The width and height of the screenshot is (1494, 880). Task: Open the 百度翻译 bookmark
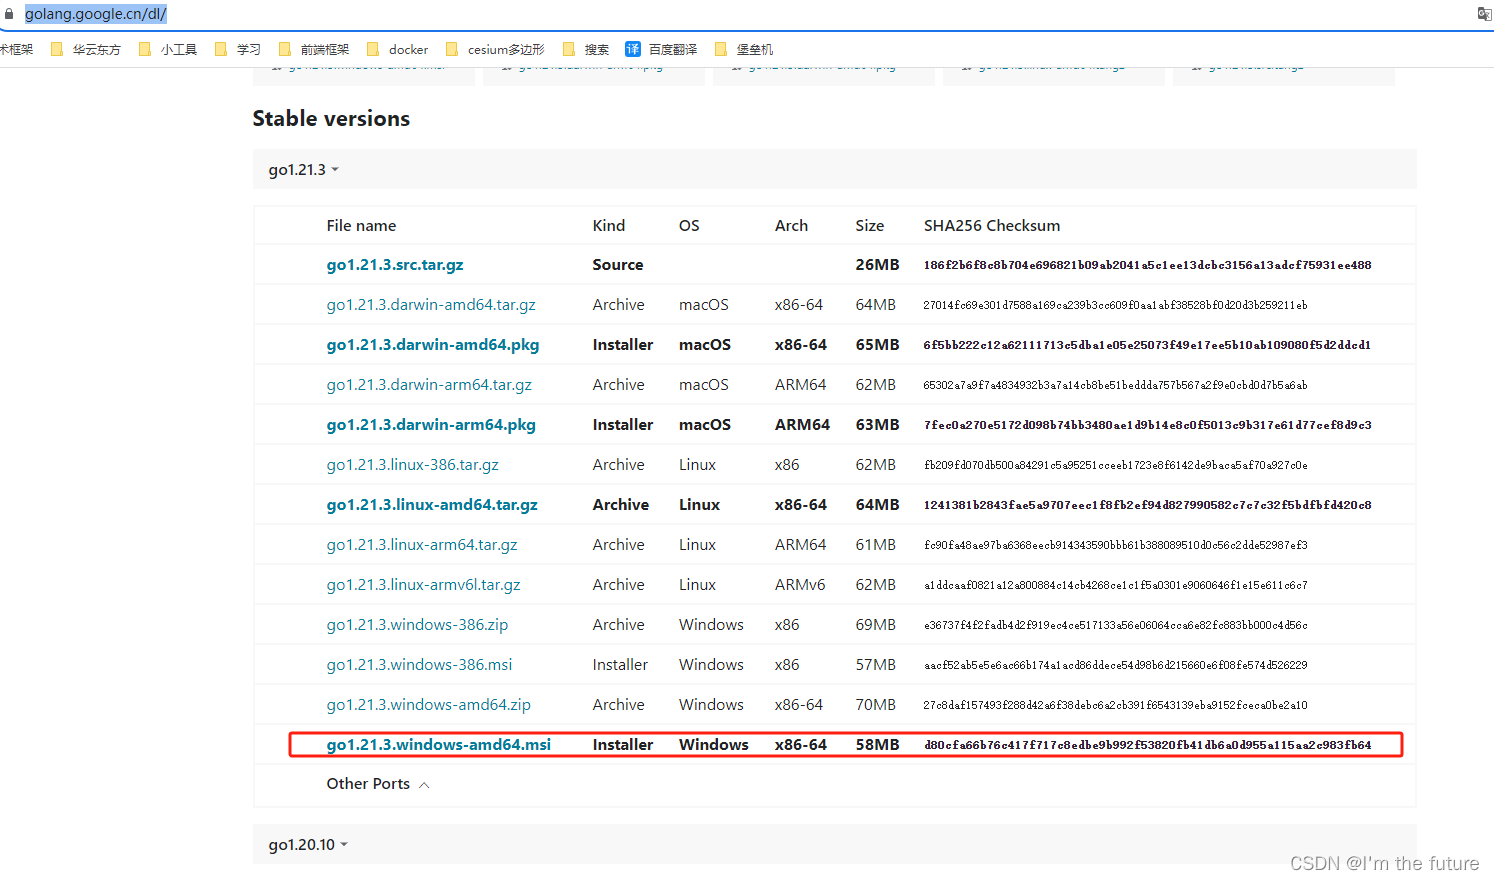point(662,49)
